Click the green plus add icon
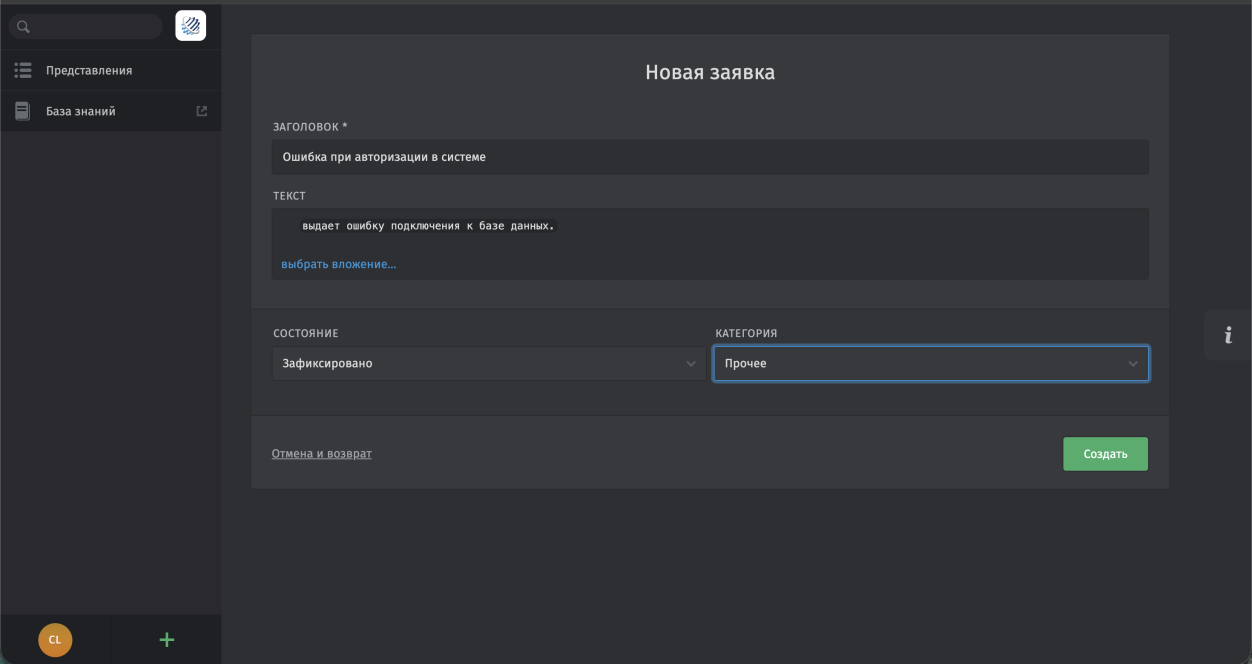The height and width of the screenshot is (664, 1252). tap(167, 639)
